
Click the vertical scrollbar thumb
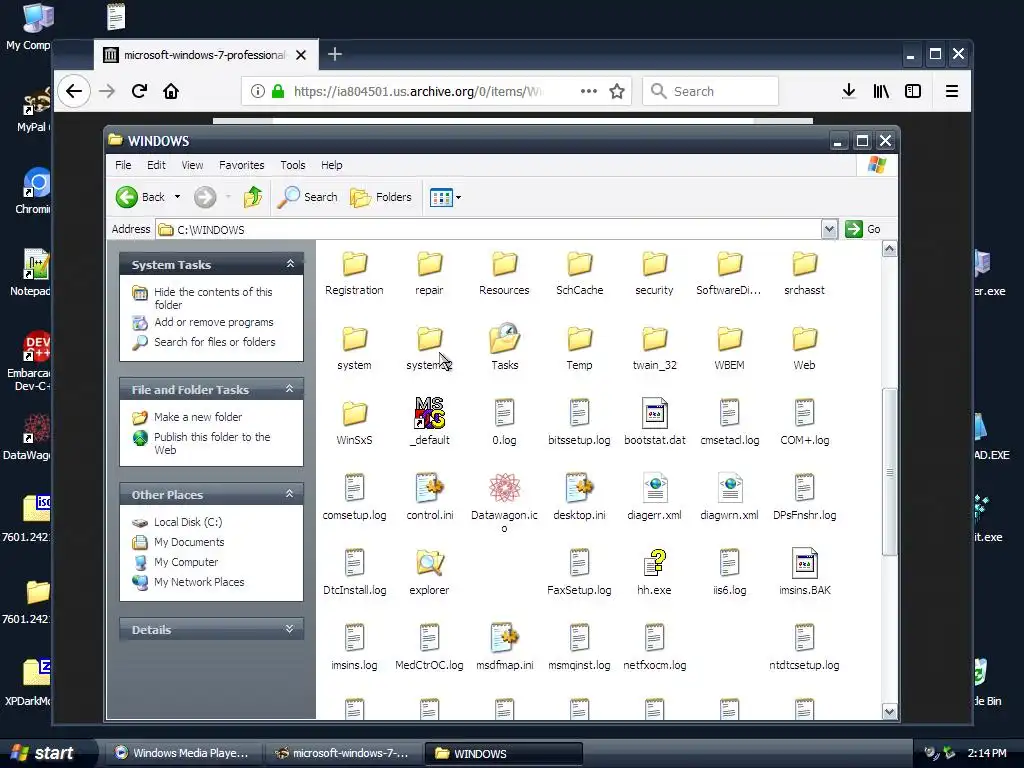click(x=889, y=472)
